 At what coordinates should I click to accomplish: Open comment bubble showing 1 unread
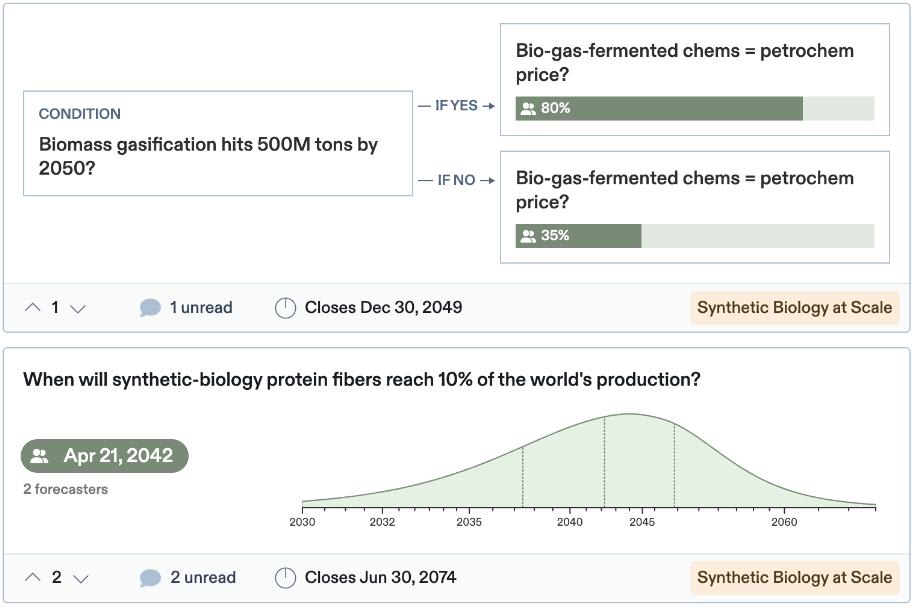click(150, 308)
